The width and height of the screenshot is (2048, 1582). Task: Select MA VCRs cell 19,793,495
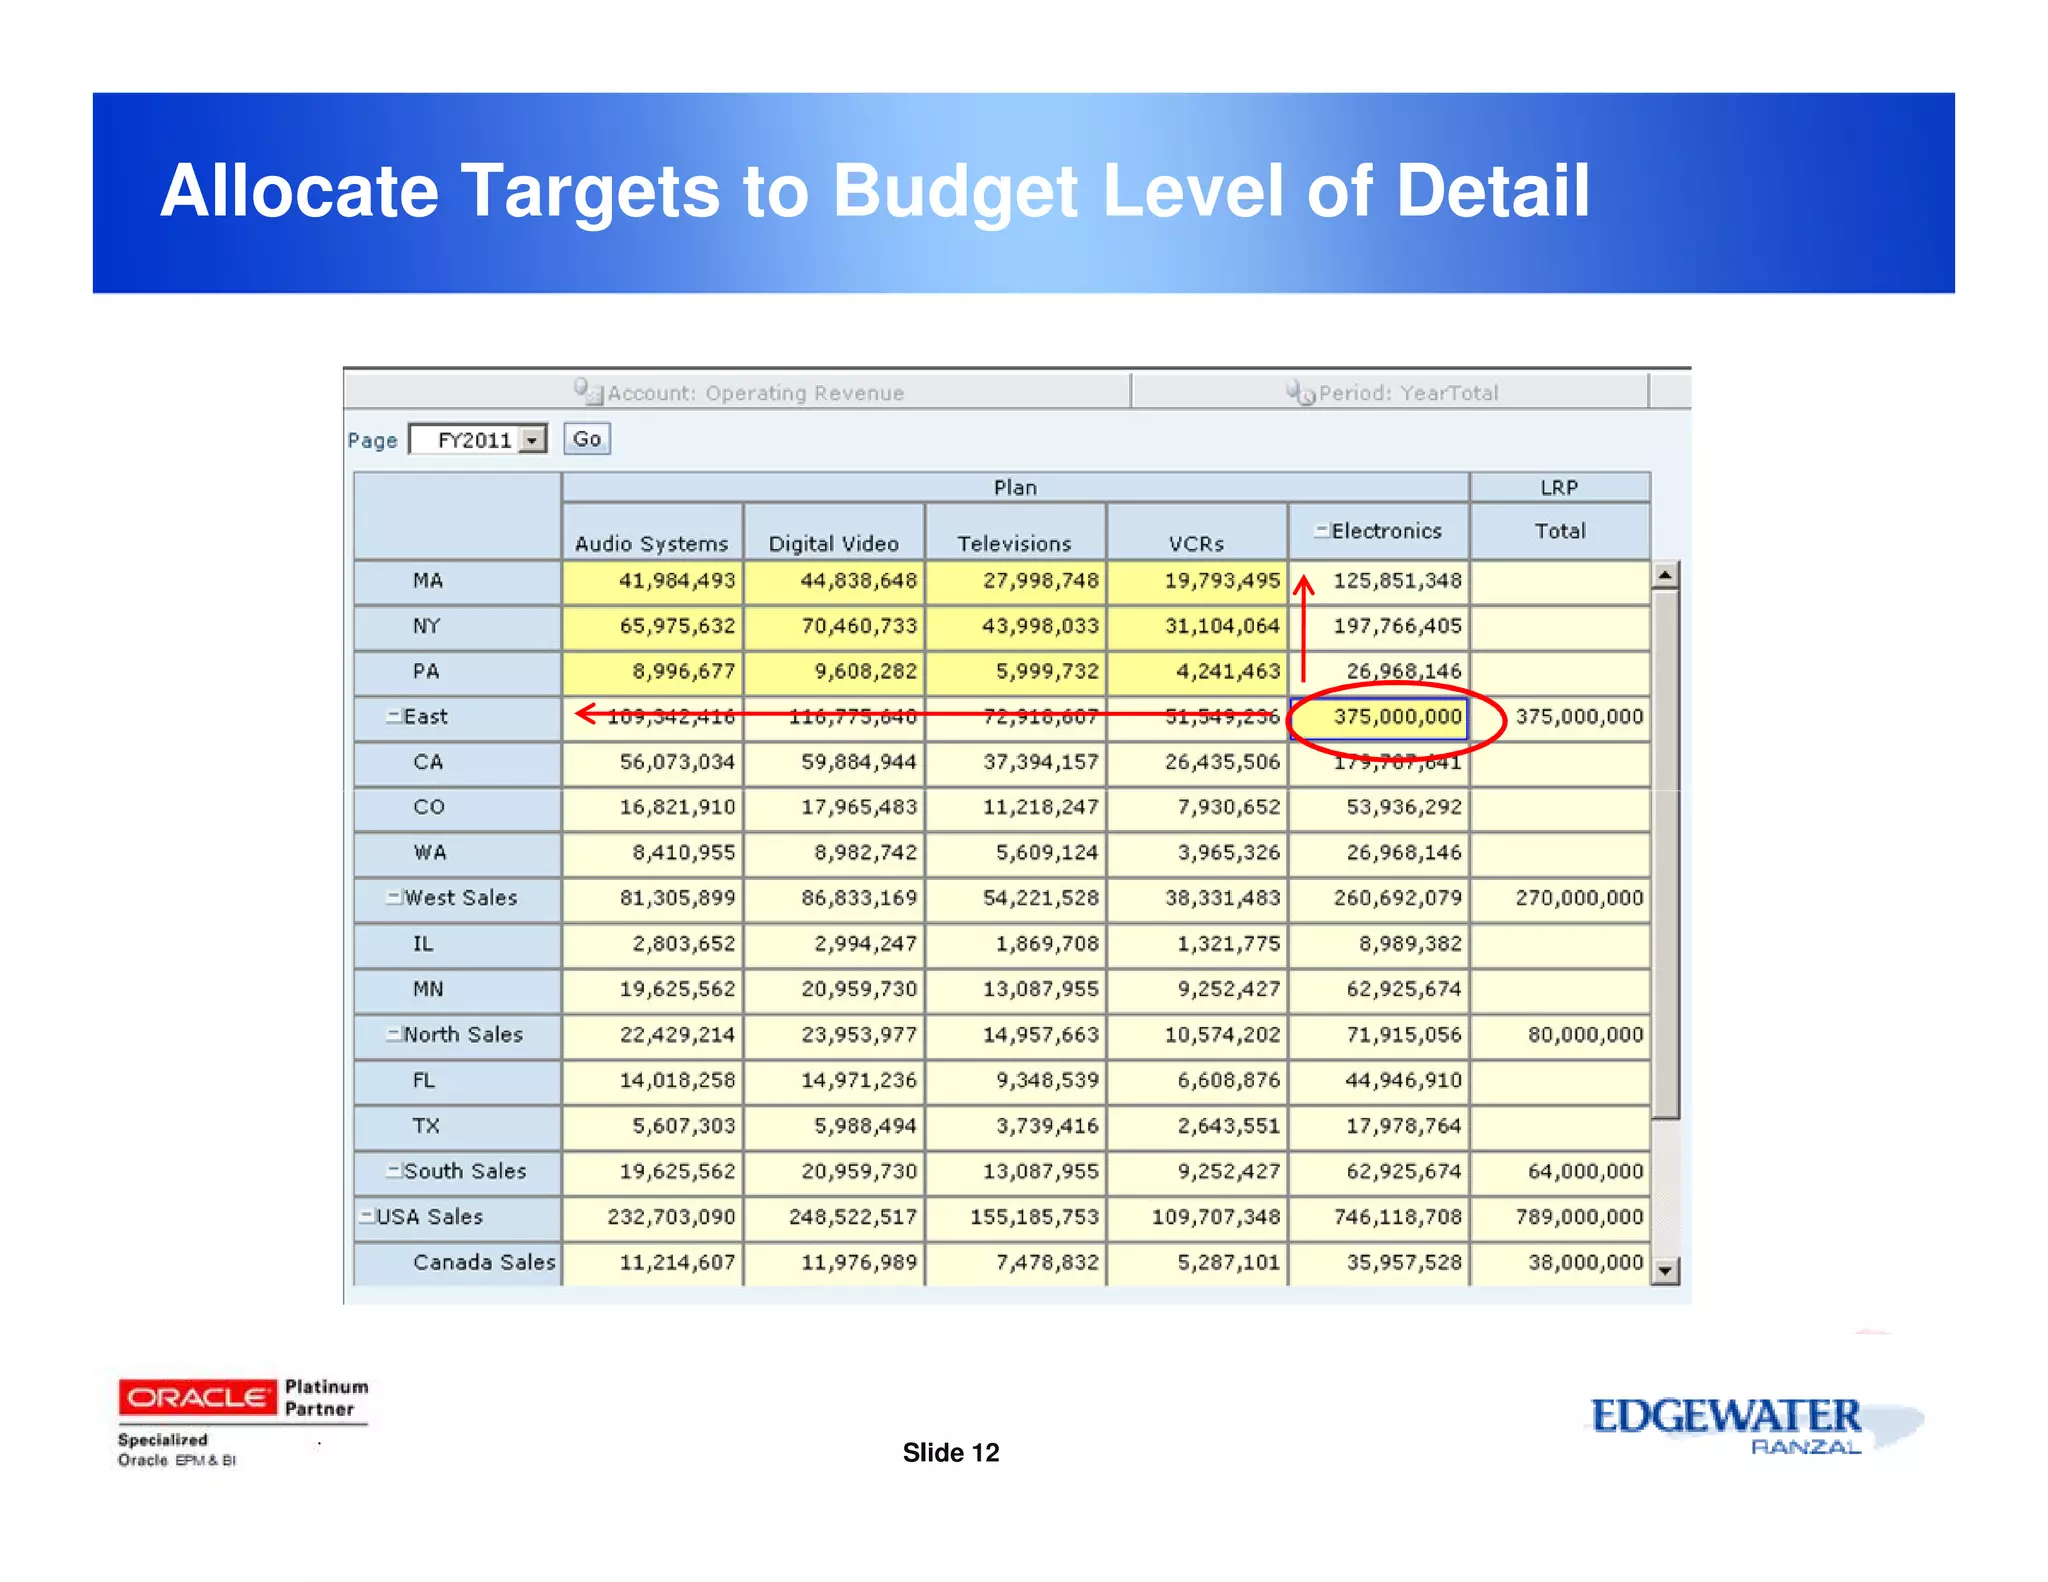1198,581
